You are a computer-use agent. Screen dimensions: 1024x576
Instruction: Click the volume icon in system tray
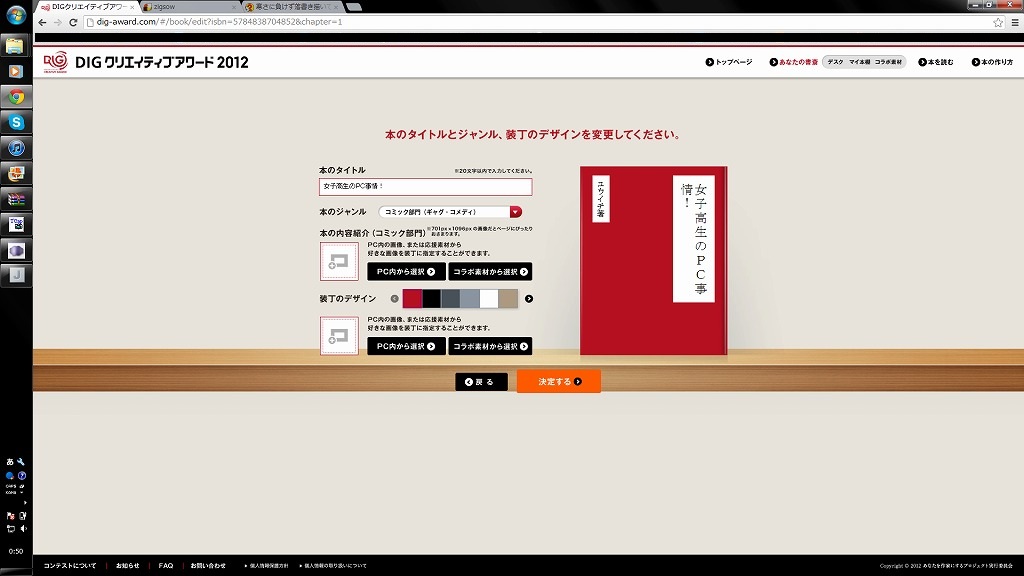(x=24, y=528)
